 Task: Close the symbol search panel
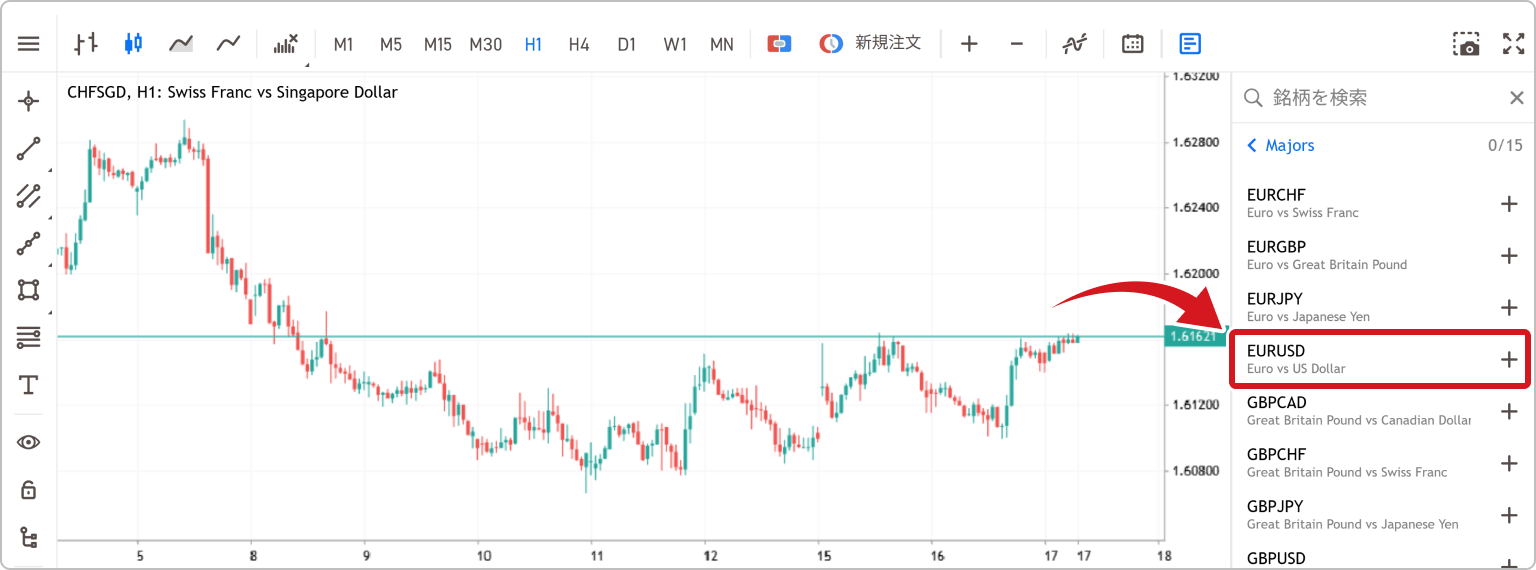1516,98
